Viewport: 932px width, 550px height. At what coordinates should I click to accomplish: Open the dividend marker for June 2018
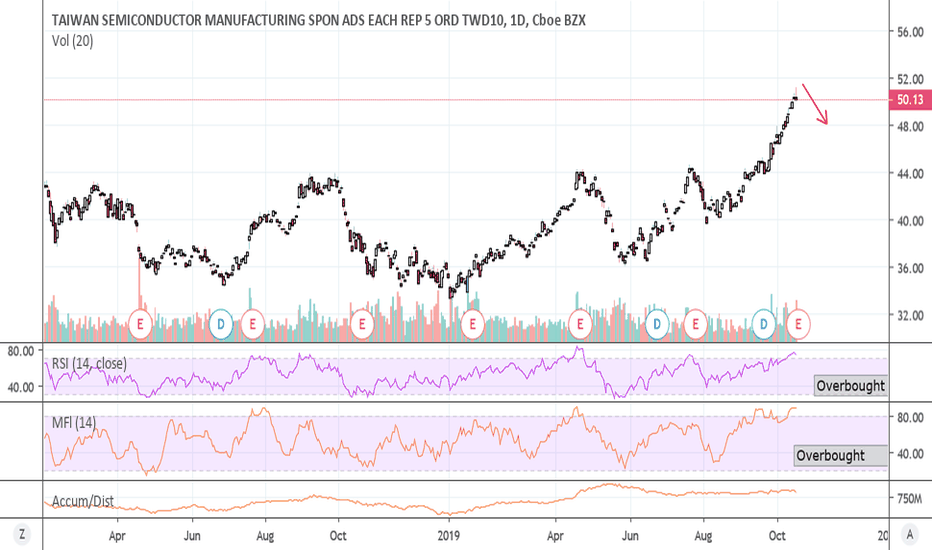tap(221, 324)
